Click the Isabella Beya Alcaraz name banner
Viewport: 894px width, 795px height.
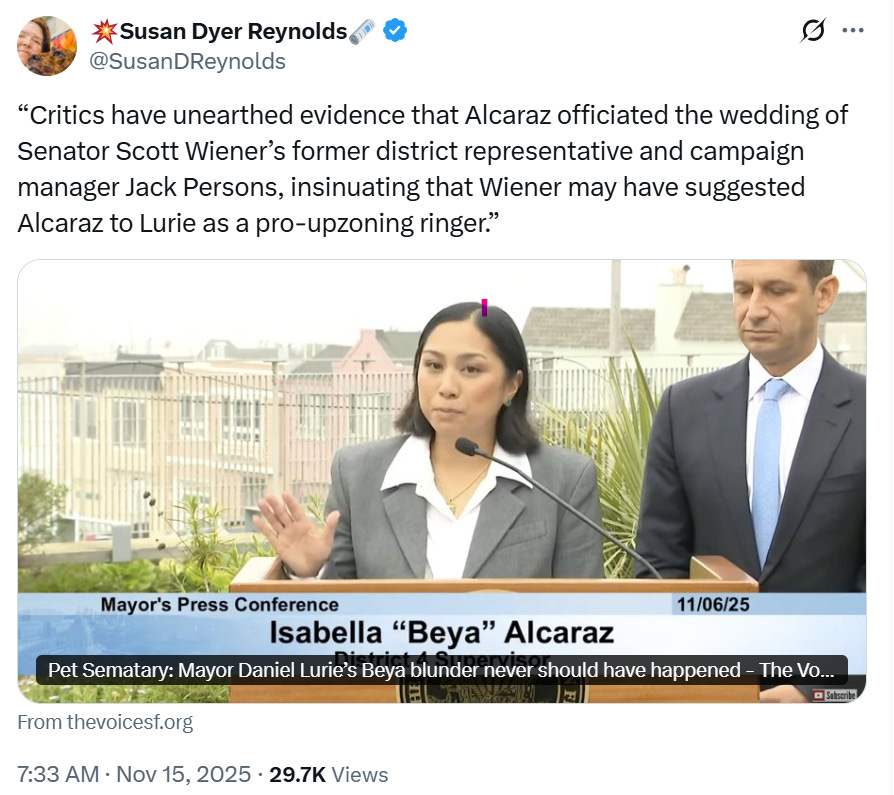[x=442, y=632]
